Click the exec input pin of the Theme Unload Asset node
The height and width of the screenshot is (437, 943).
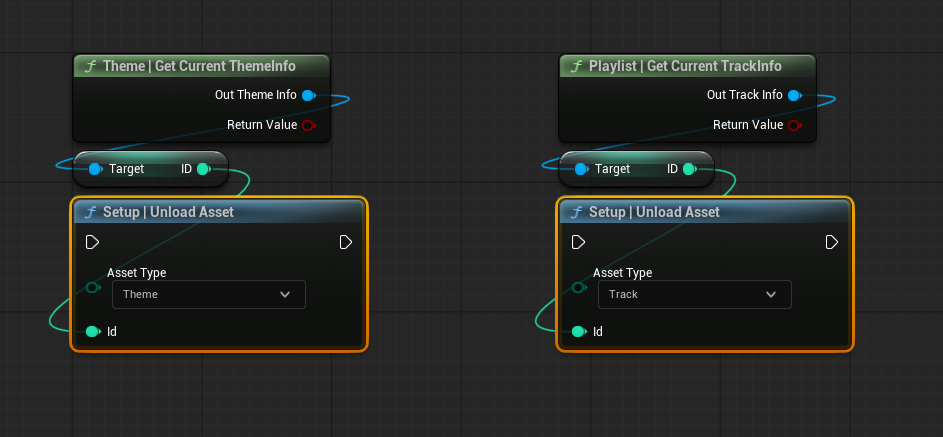92,242
